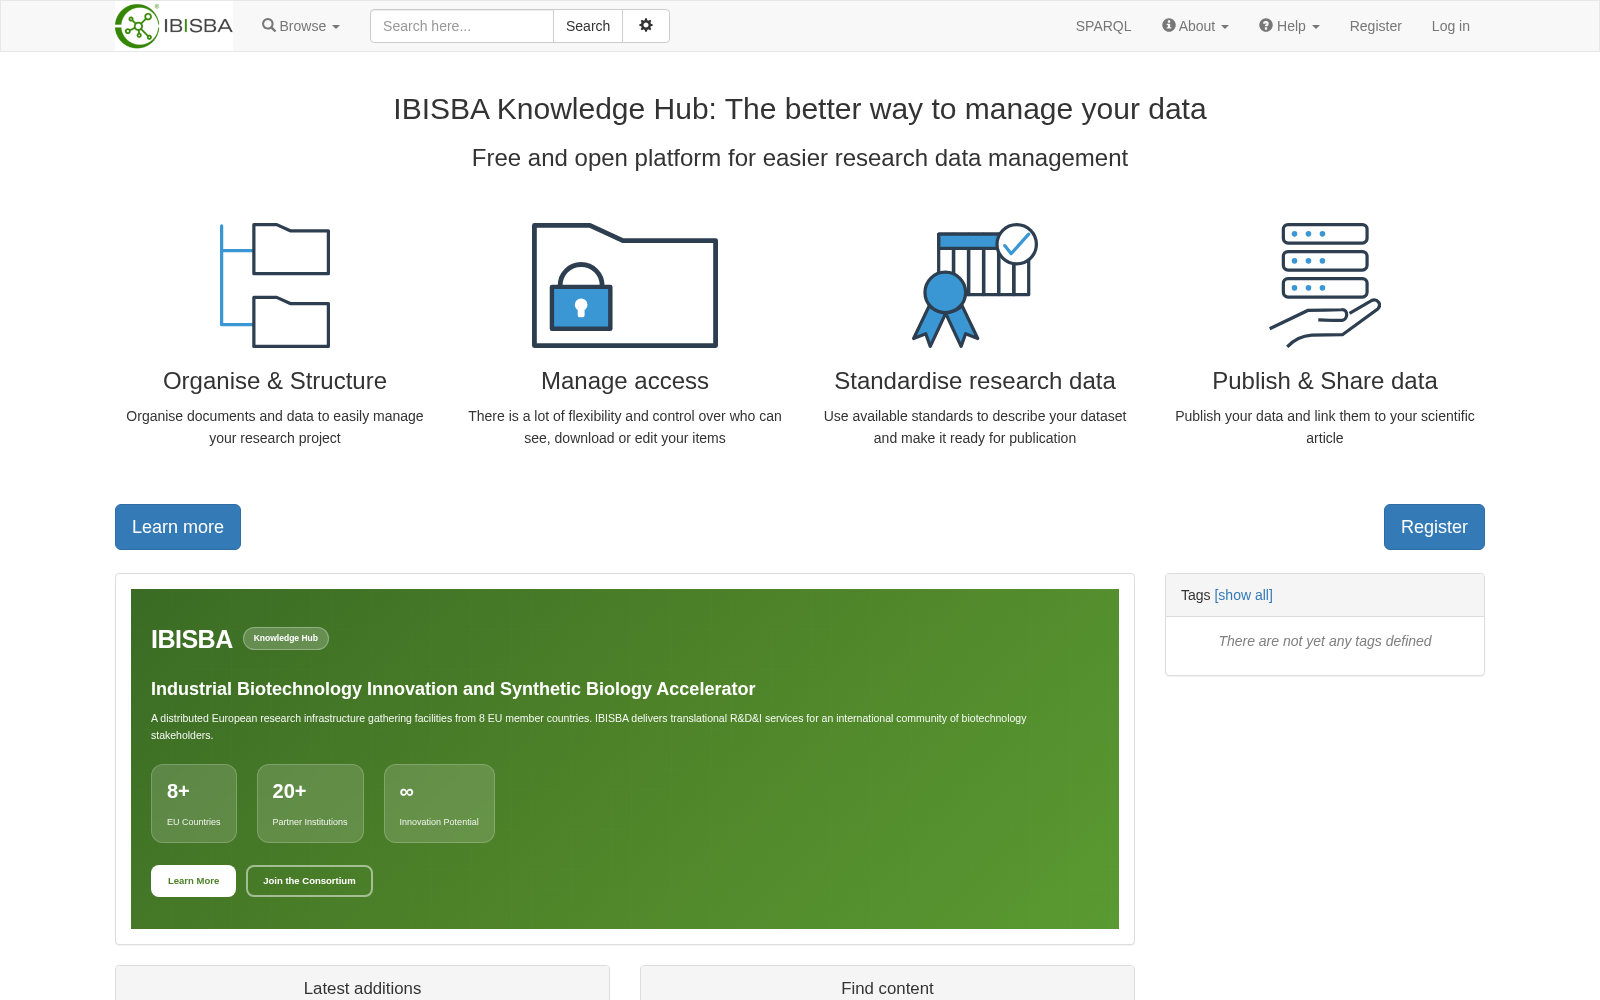Click 'There are not yet any tags defined' text

tap(1325, 641)
